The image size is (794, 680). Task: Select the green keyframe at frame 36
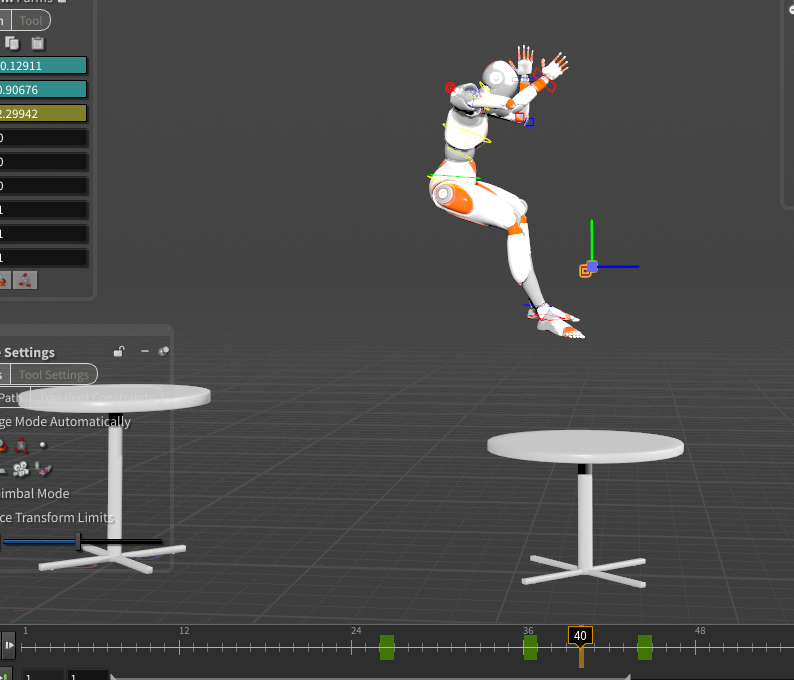530,648
